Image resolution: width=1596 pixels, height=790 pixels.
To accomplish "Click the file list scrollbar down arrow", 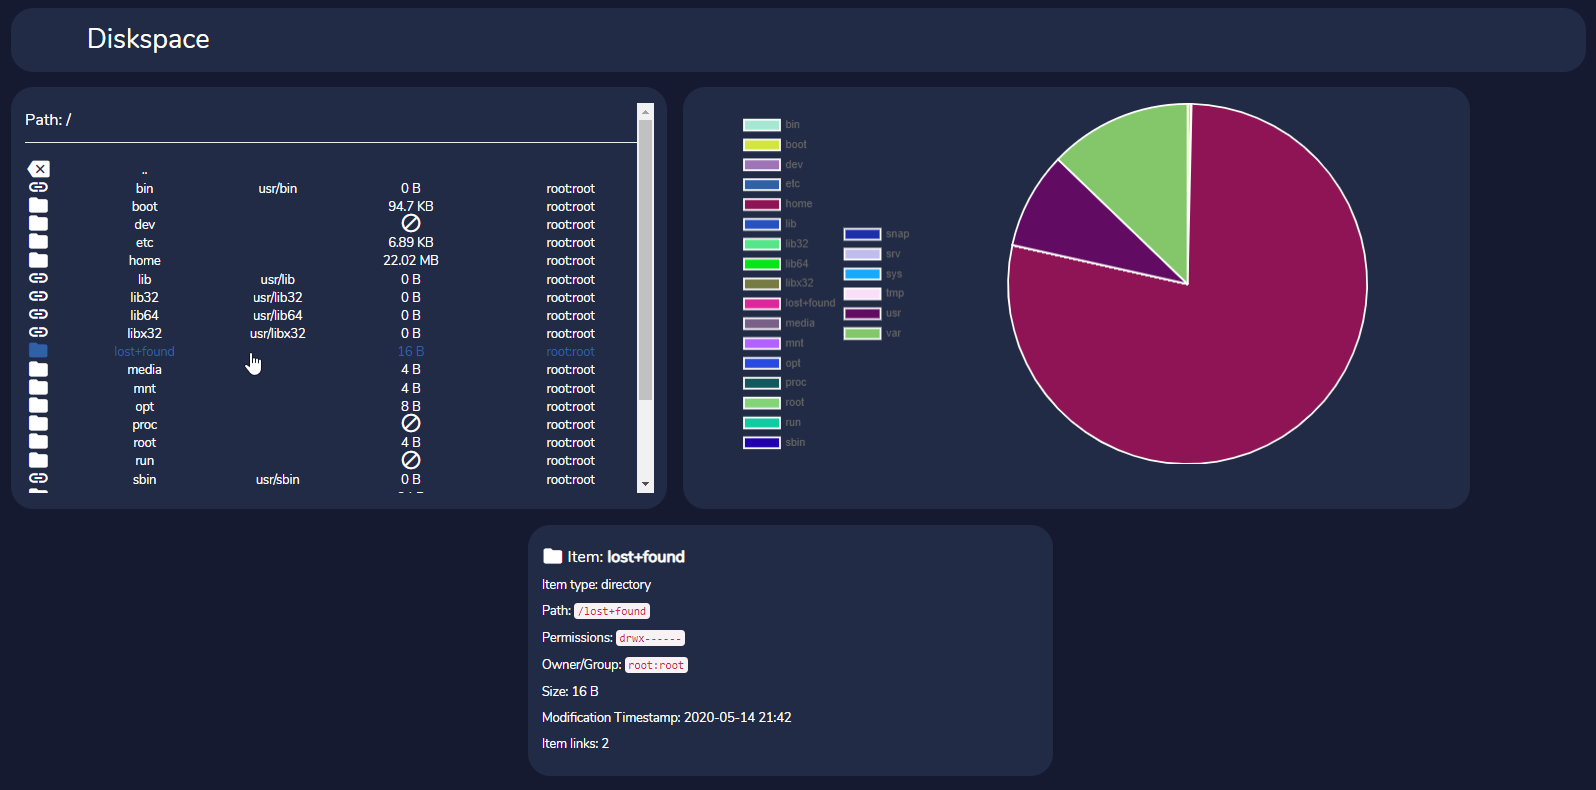I will click(x=645, y=484).
